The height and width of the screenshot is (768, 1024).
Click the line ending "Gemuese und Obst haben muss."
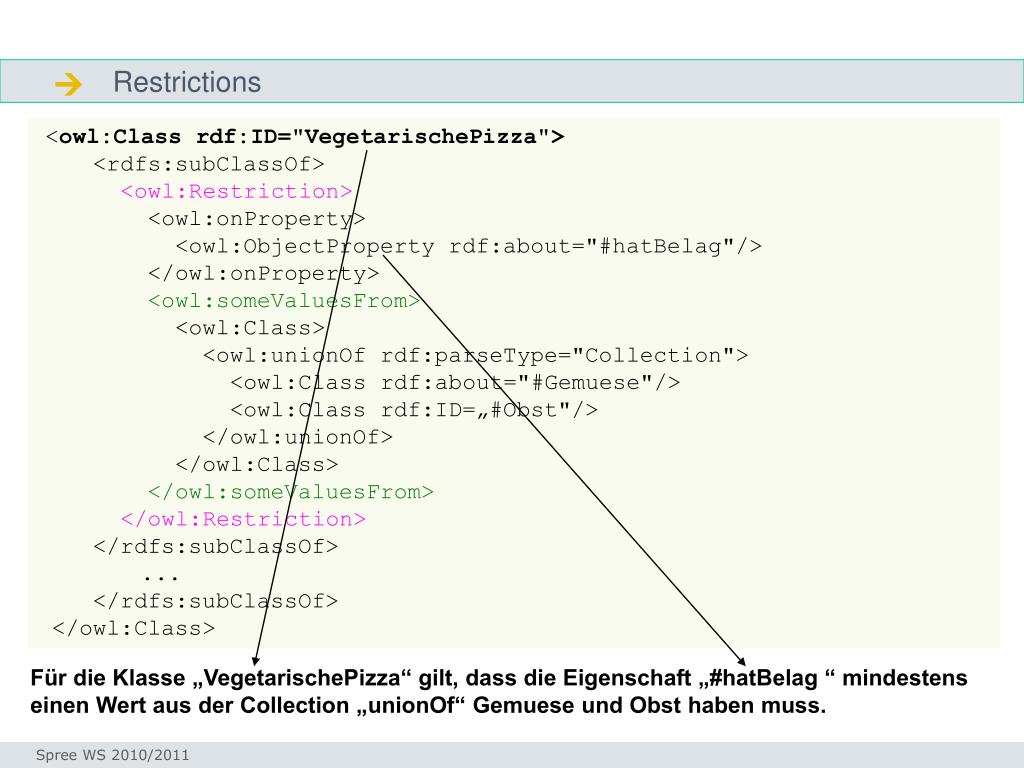click(428, 705)
